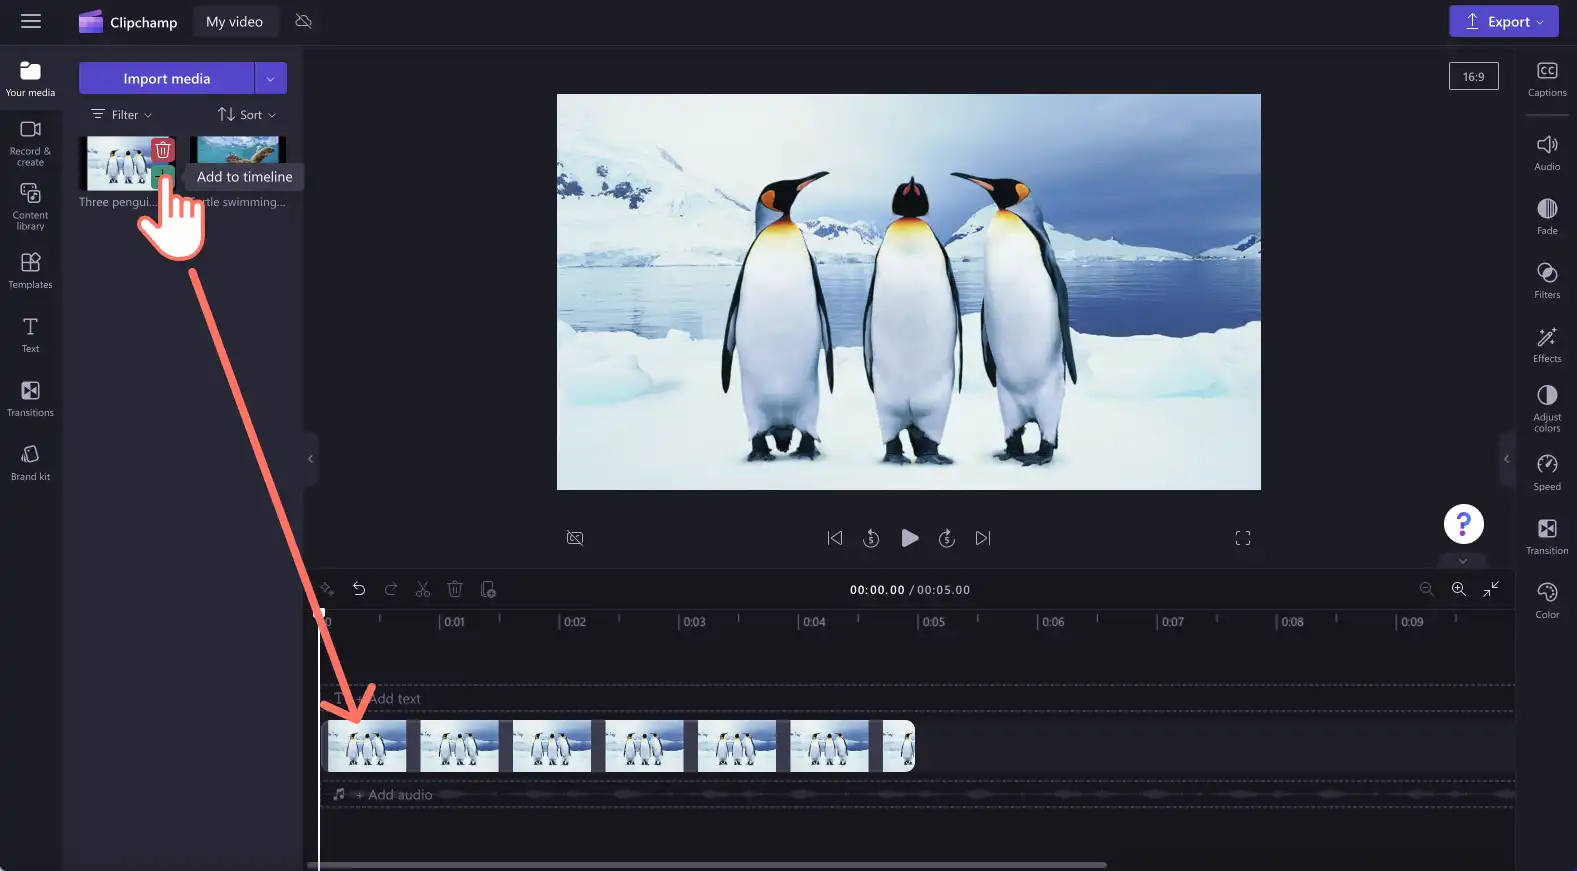The image size is (1577, 871).
Task: Export the video
Action: tap(1503, 21)
